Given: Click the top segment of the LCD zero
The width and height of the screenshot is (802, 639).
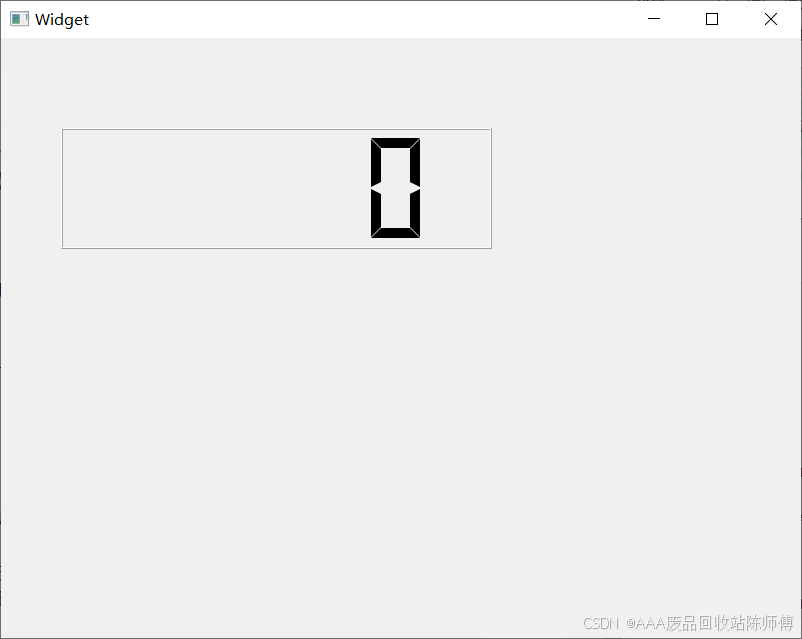Looking at the screenshot, I should click(x=395, y=143).
